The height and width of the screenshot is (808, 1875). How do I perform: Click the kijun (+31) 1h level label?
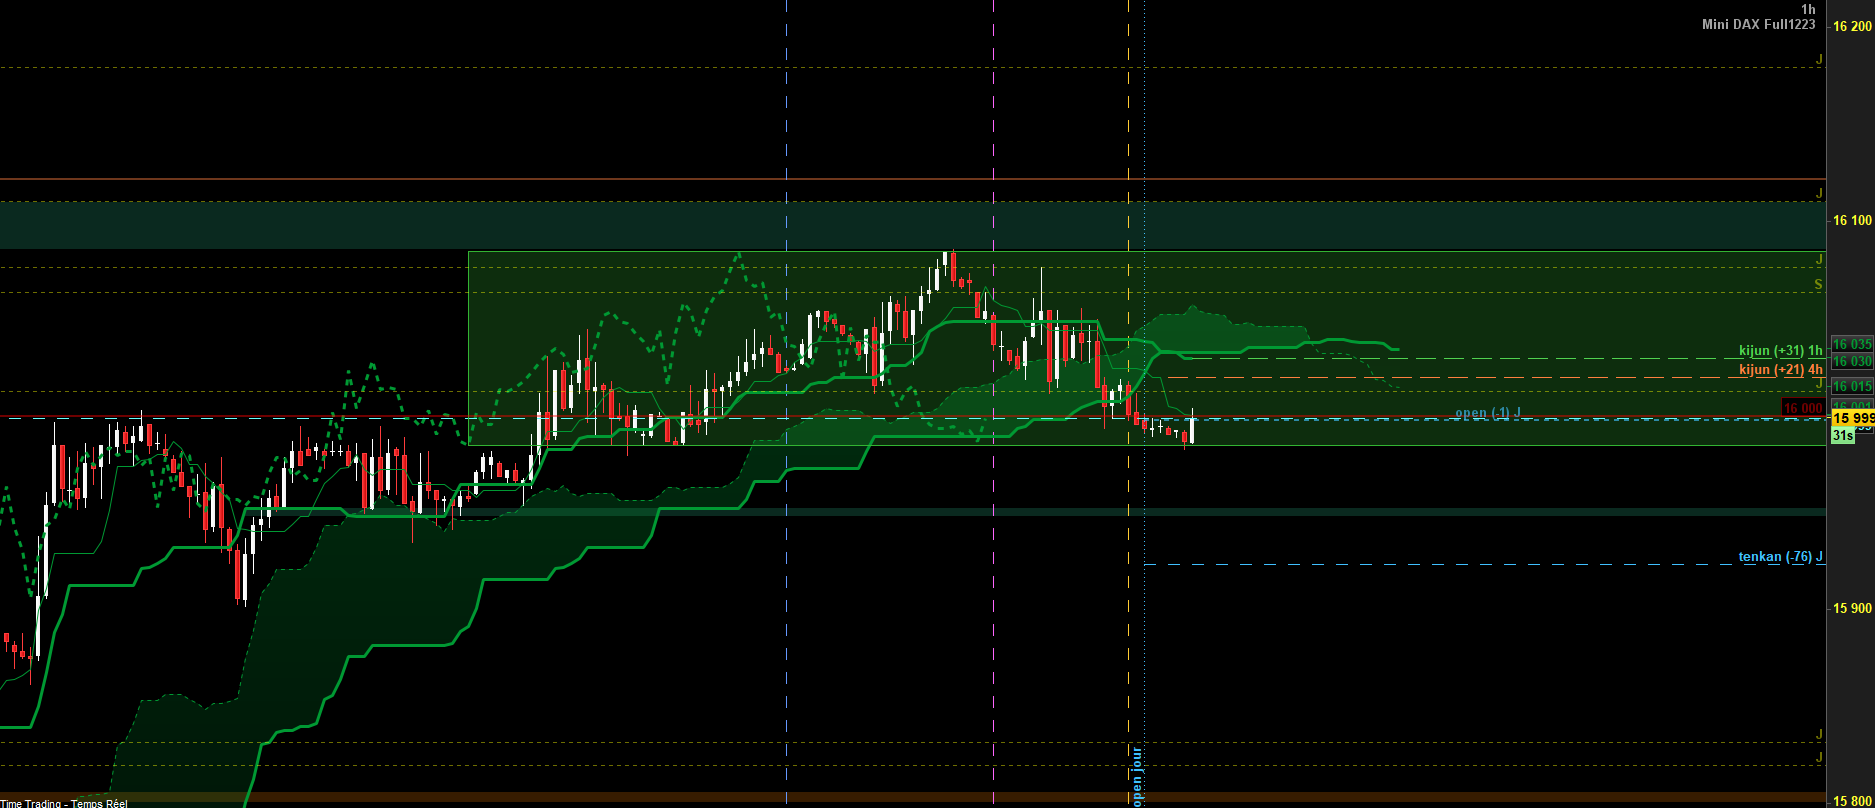[x=1780, y=351]
